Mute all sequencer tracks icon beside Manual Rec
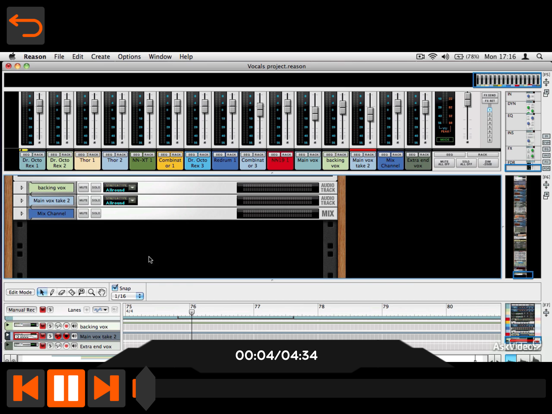552x414 pixels. click(43, 310)
